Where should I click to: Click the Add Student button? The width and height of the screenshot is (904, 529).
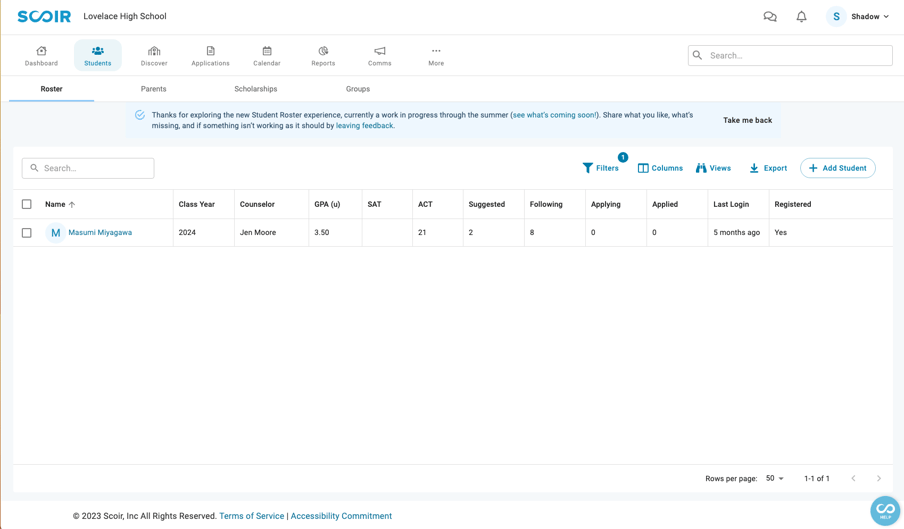click(838, 168)
